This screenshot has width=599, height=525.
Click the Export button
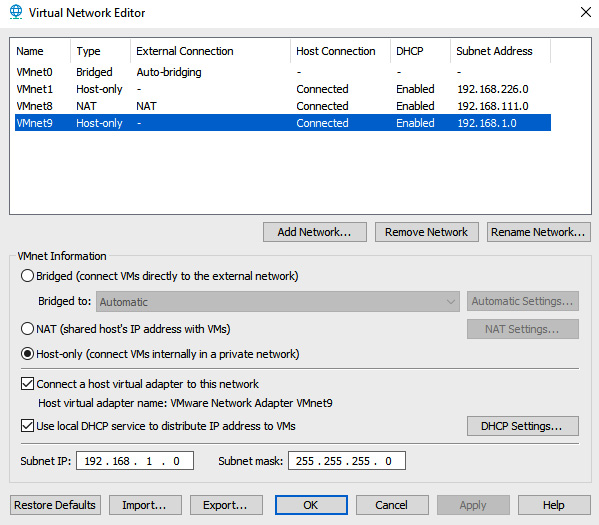pos(226,505)
